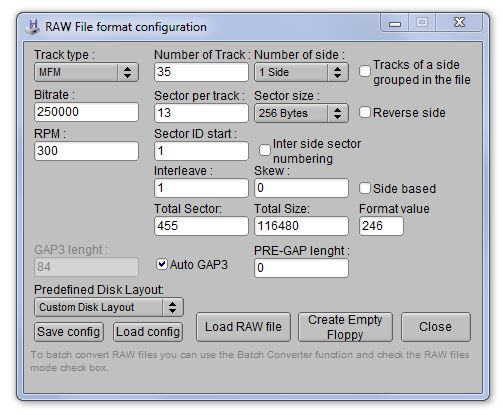This screenshot has width=503, height=415.
Task: Toggle the Reverse side checkbox
Action: coord(365,112)
